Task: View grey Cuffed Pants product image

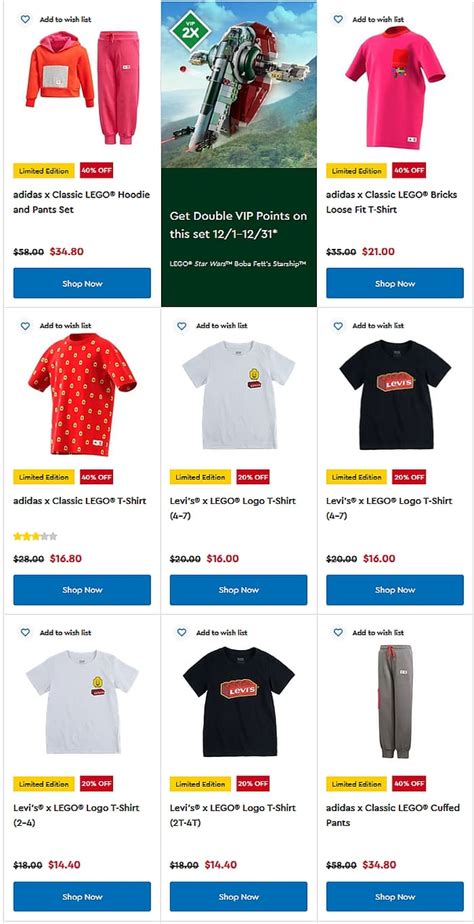Action: tap(395, 701)
